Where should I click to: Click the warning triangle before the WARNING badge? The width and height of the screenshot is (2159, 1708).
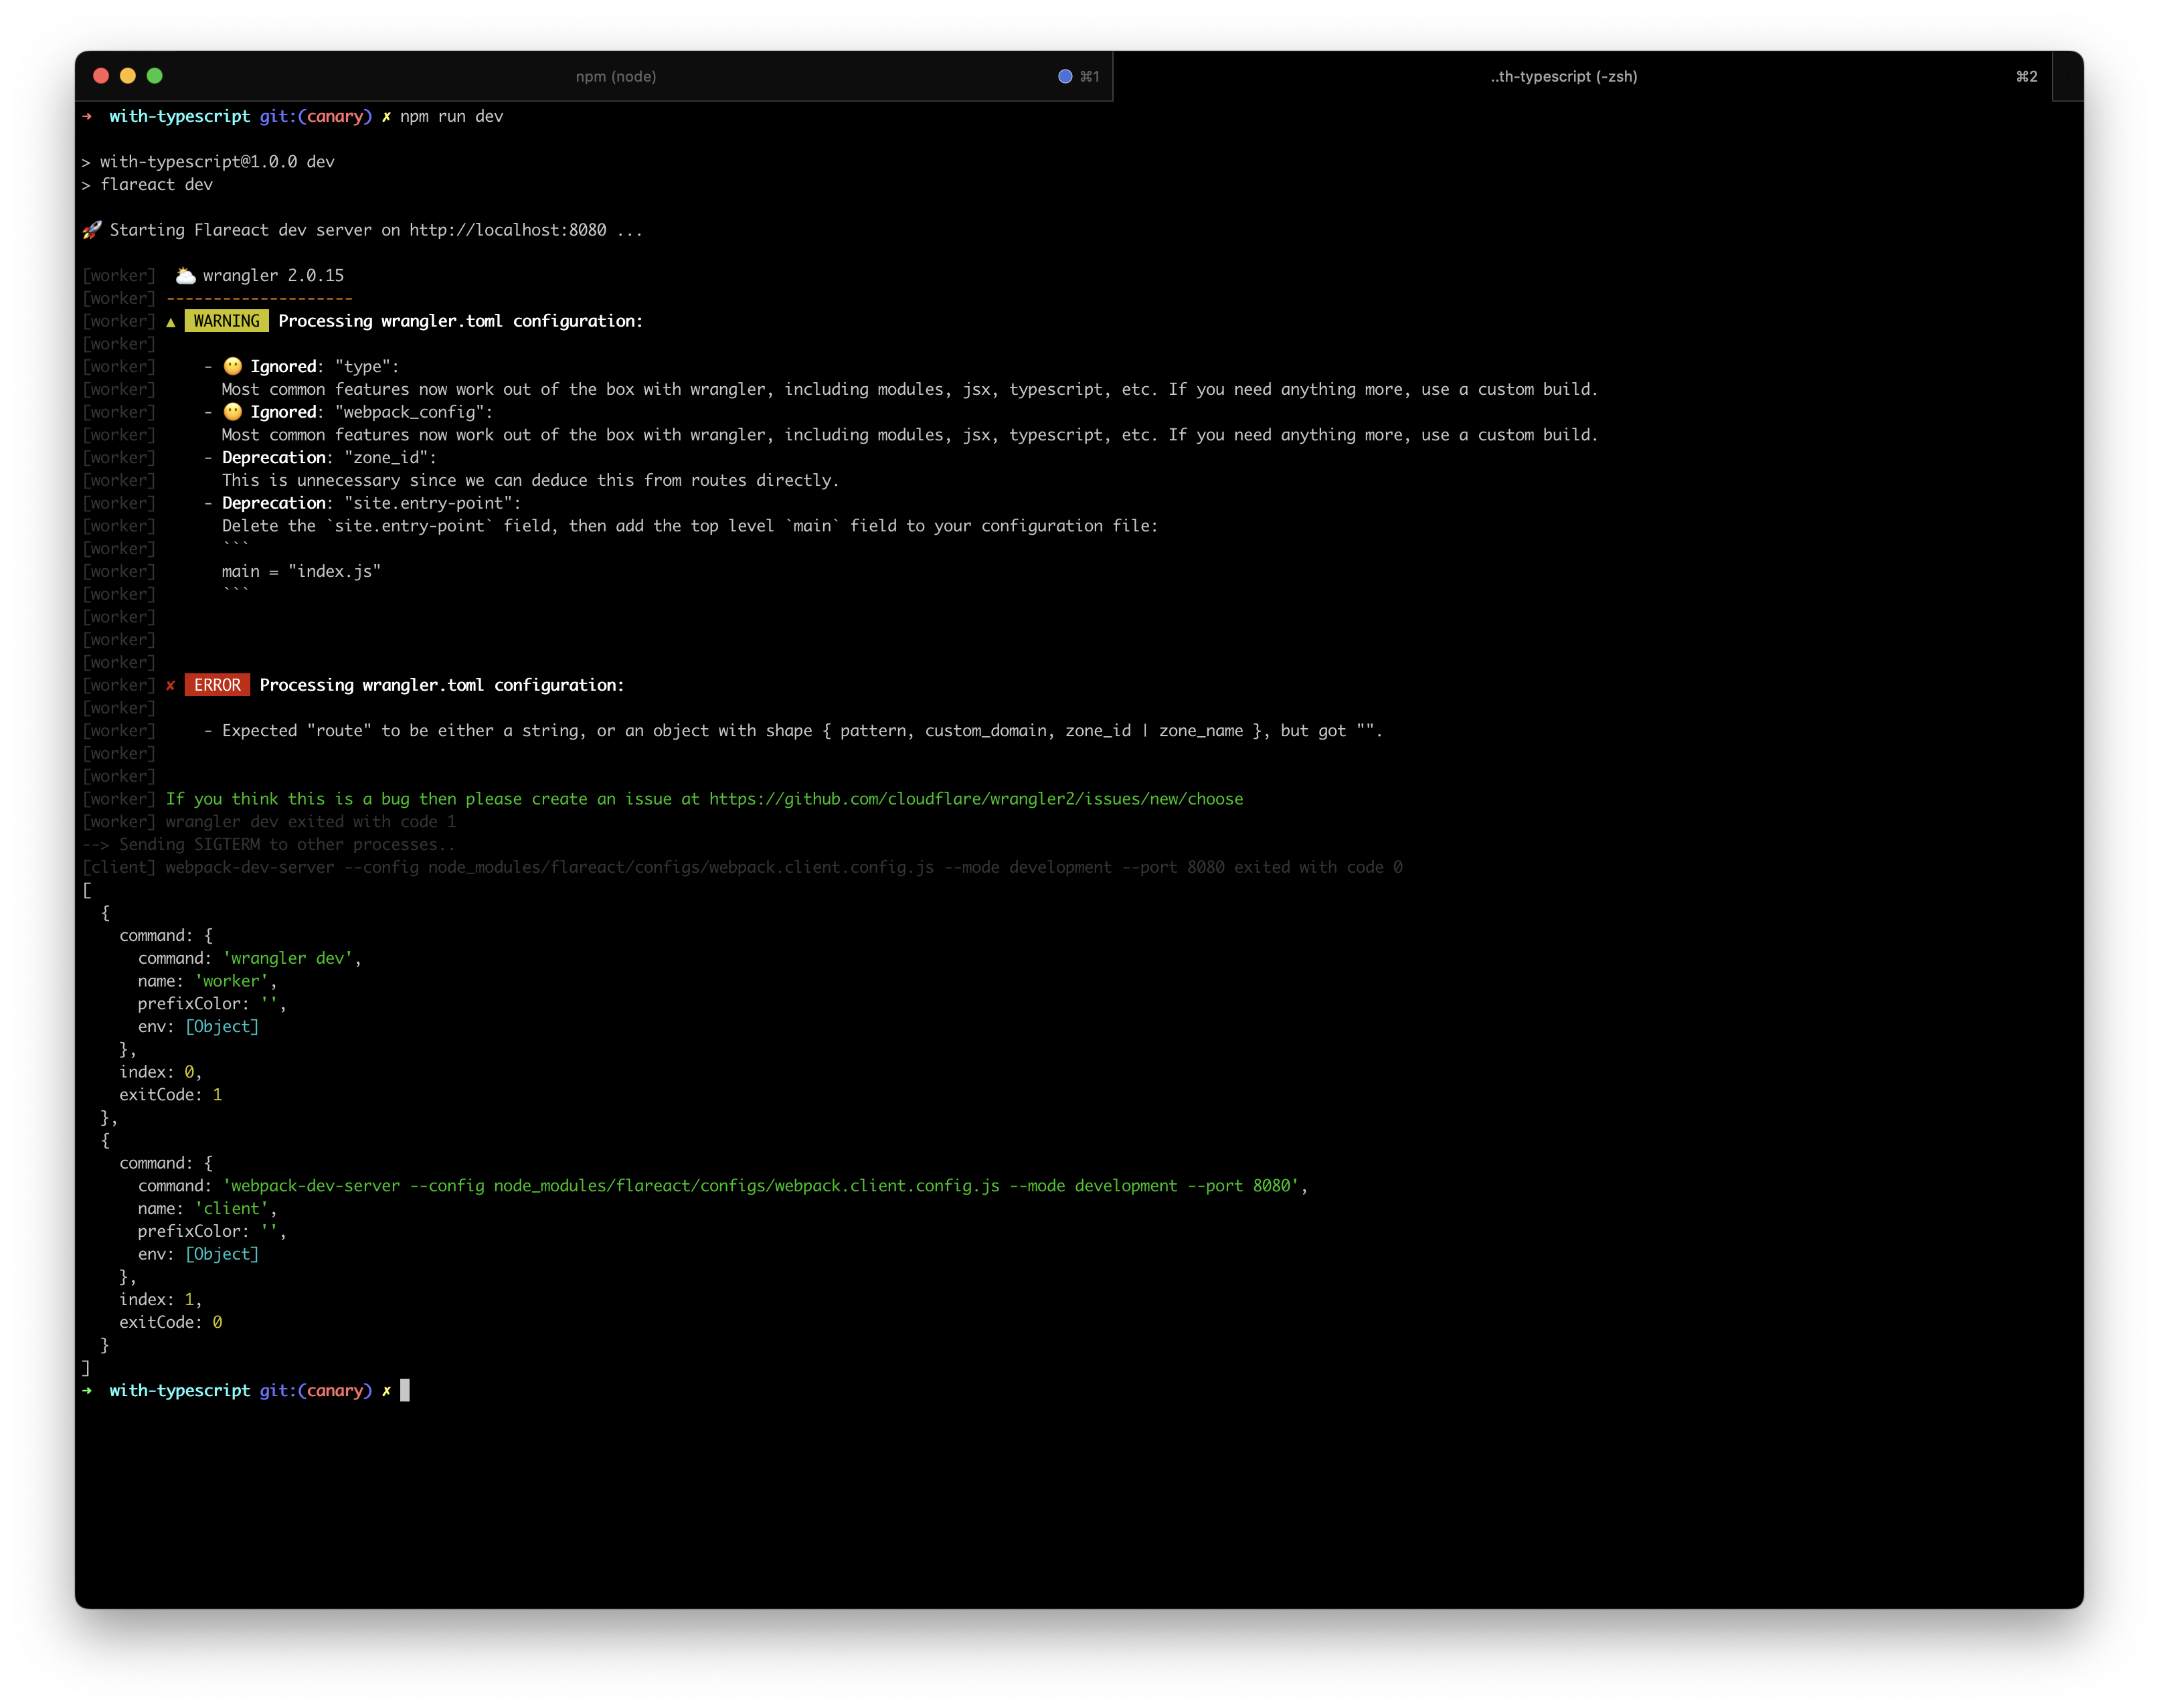click(x=172, y=321)
